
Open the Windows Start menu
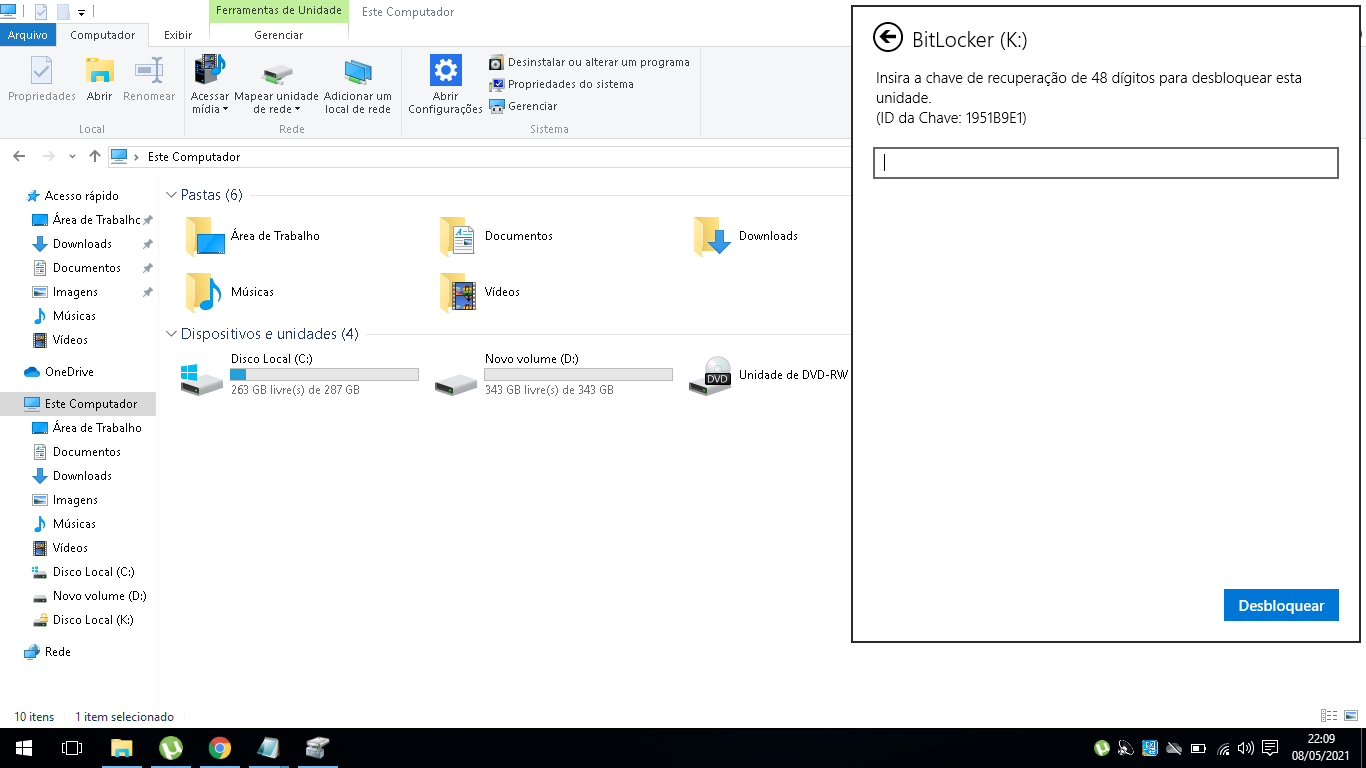(23, 748)
